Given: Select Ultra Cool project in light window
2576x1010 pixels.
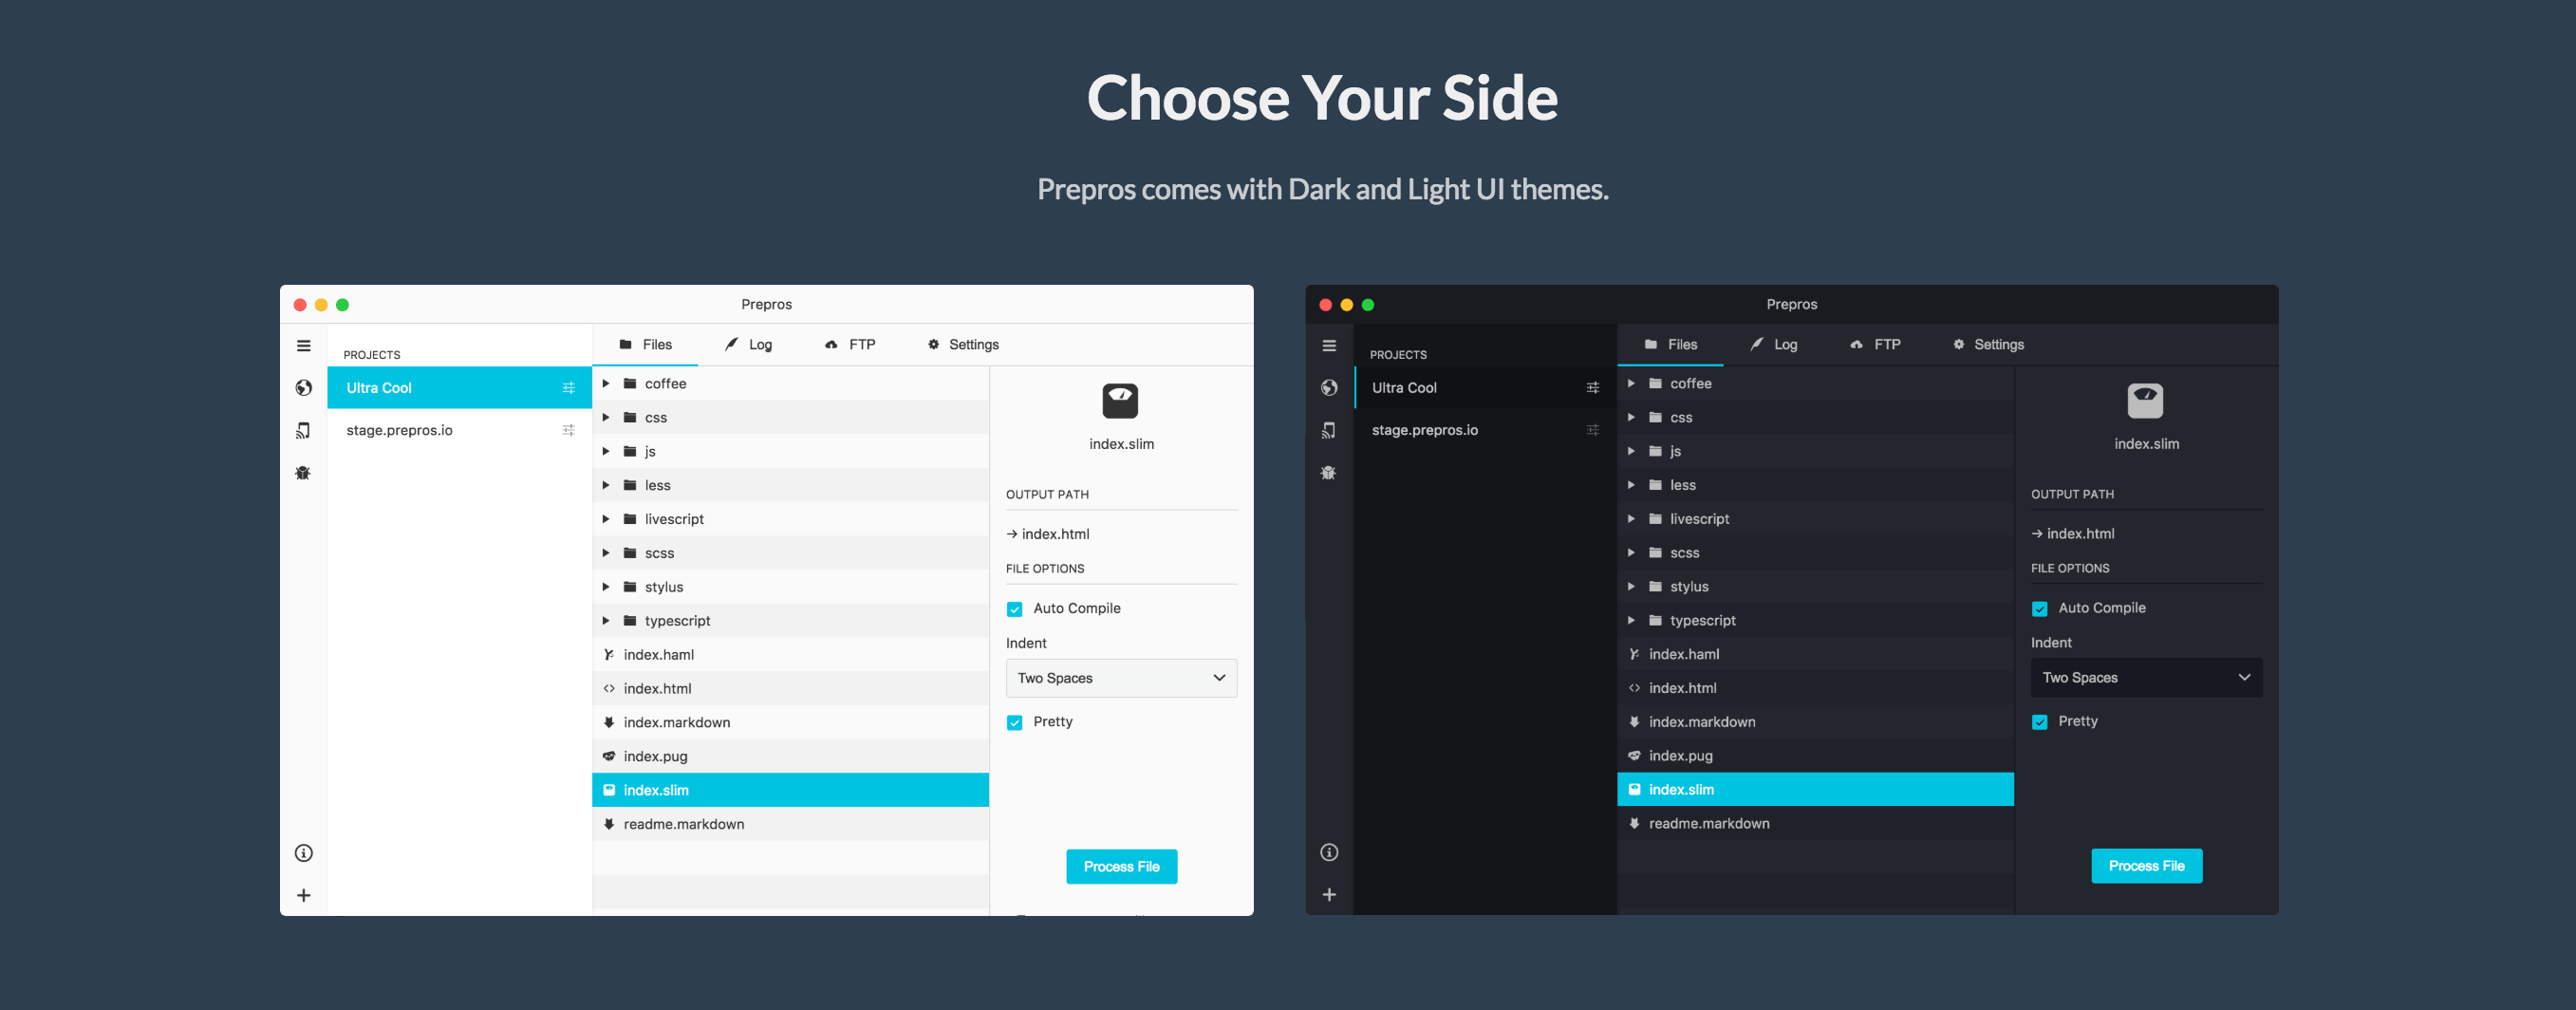Looking at the screenshot, I should click(460, 388).
